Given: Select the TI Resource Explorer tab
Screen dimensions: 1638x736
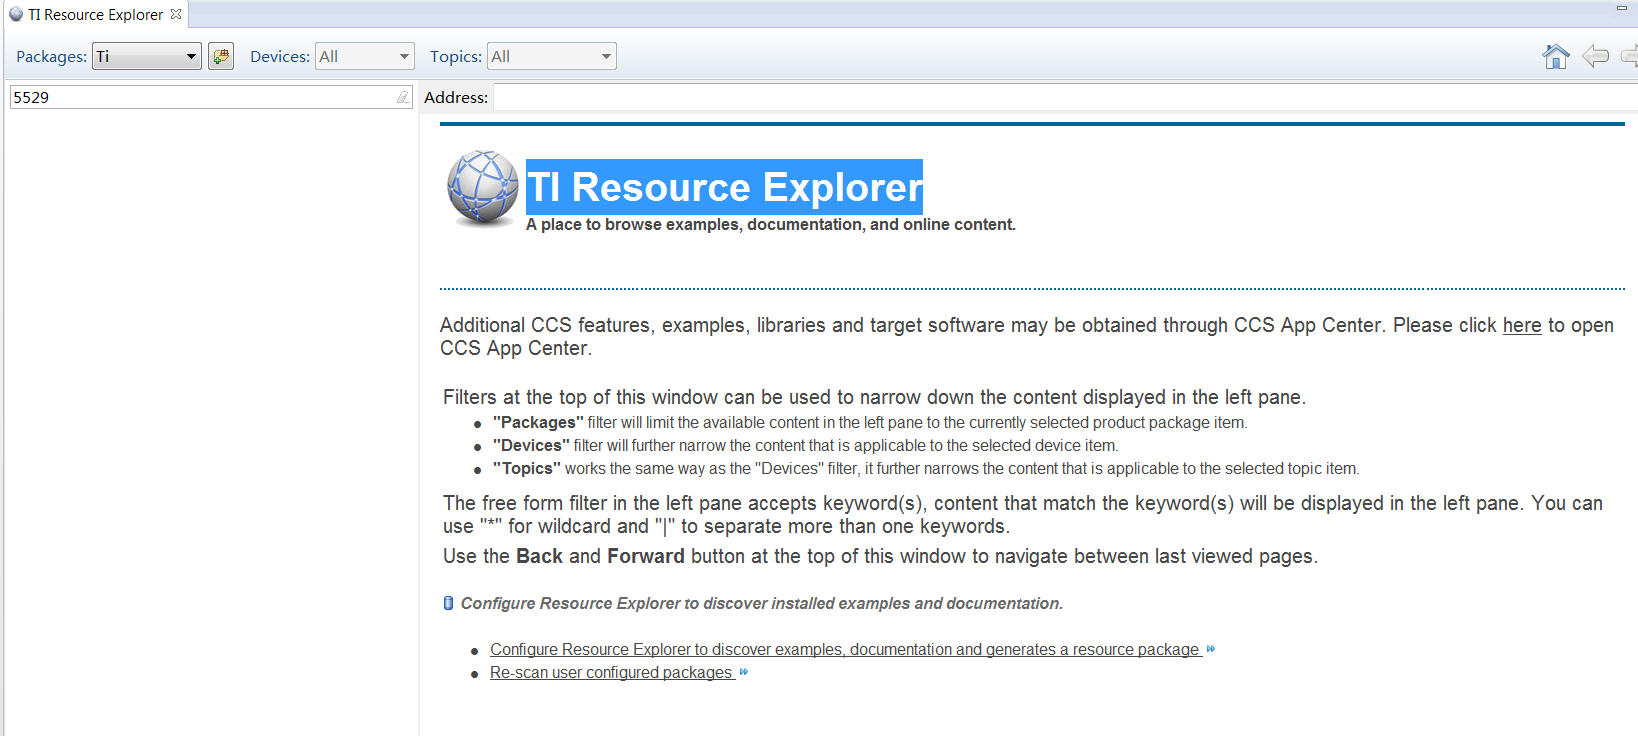Looking at the screenshot, I should (95, 14).
